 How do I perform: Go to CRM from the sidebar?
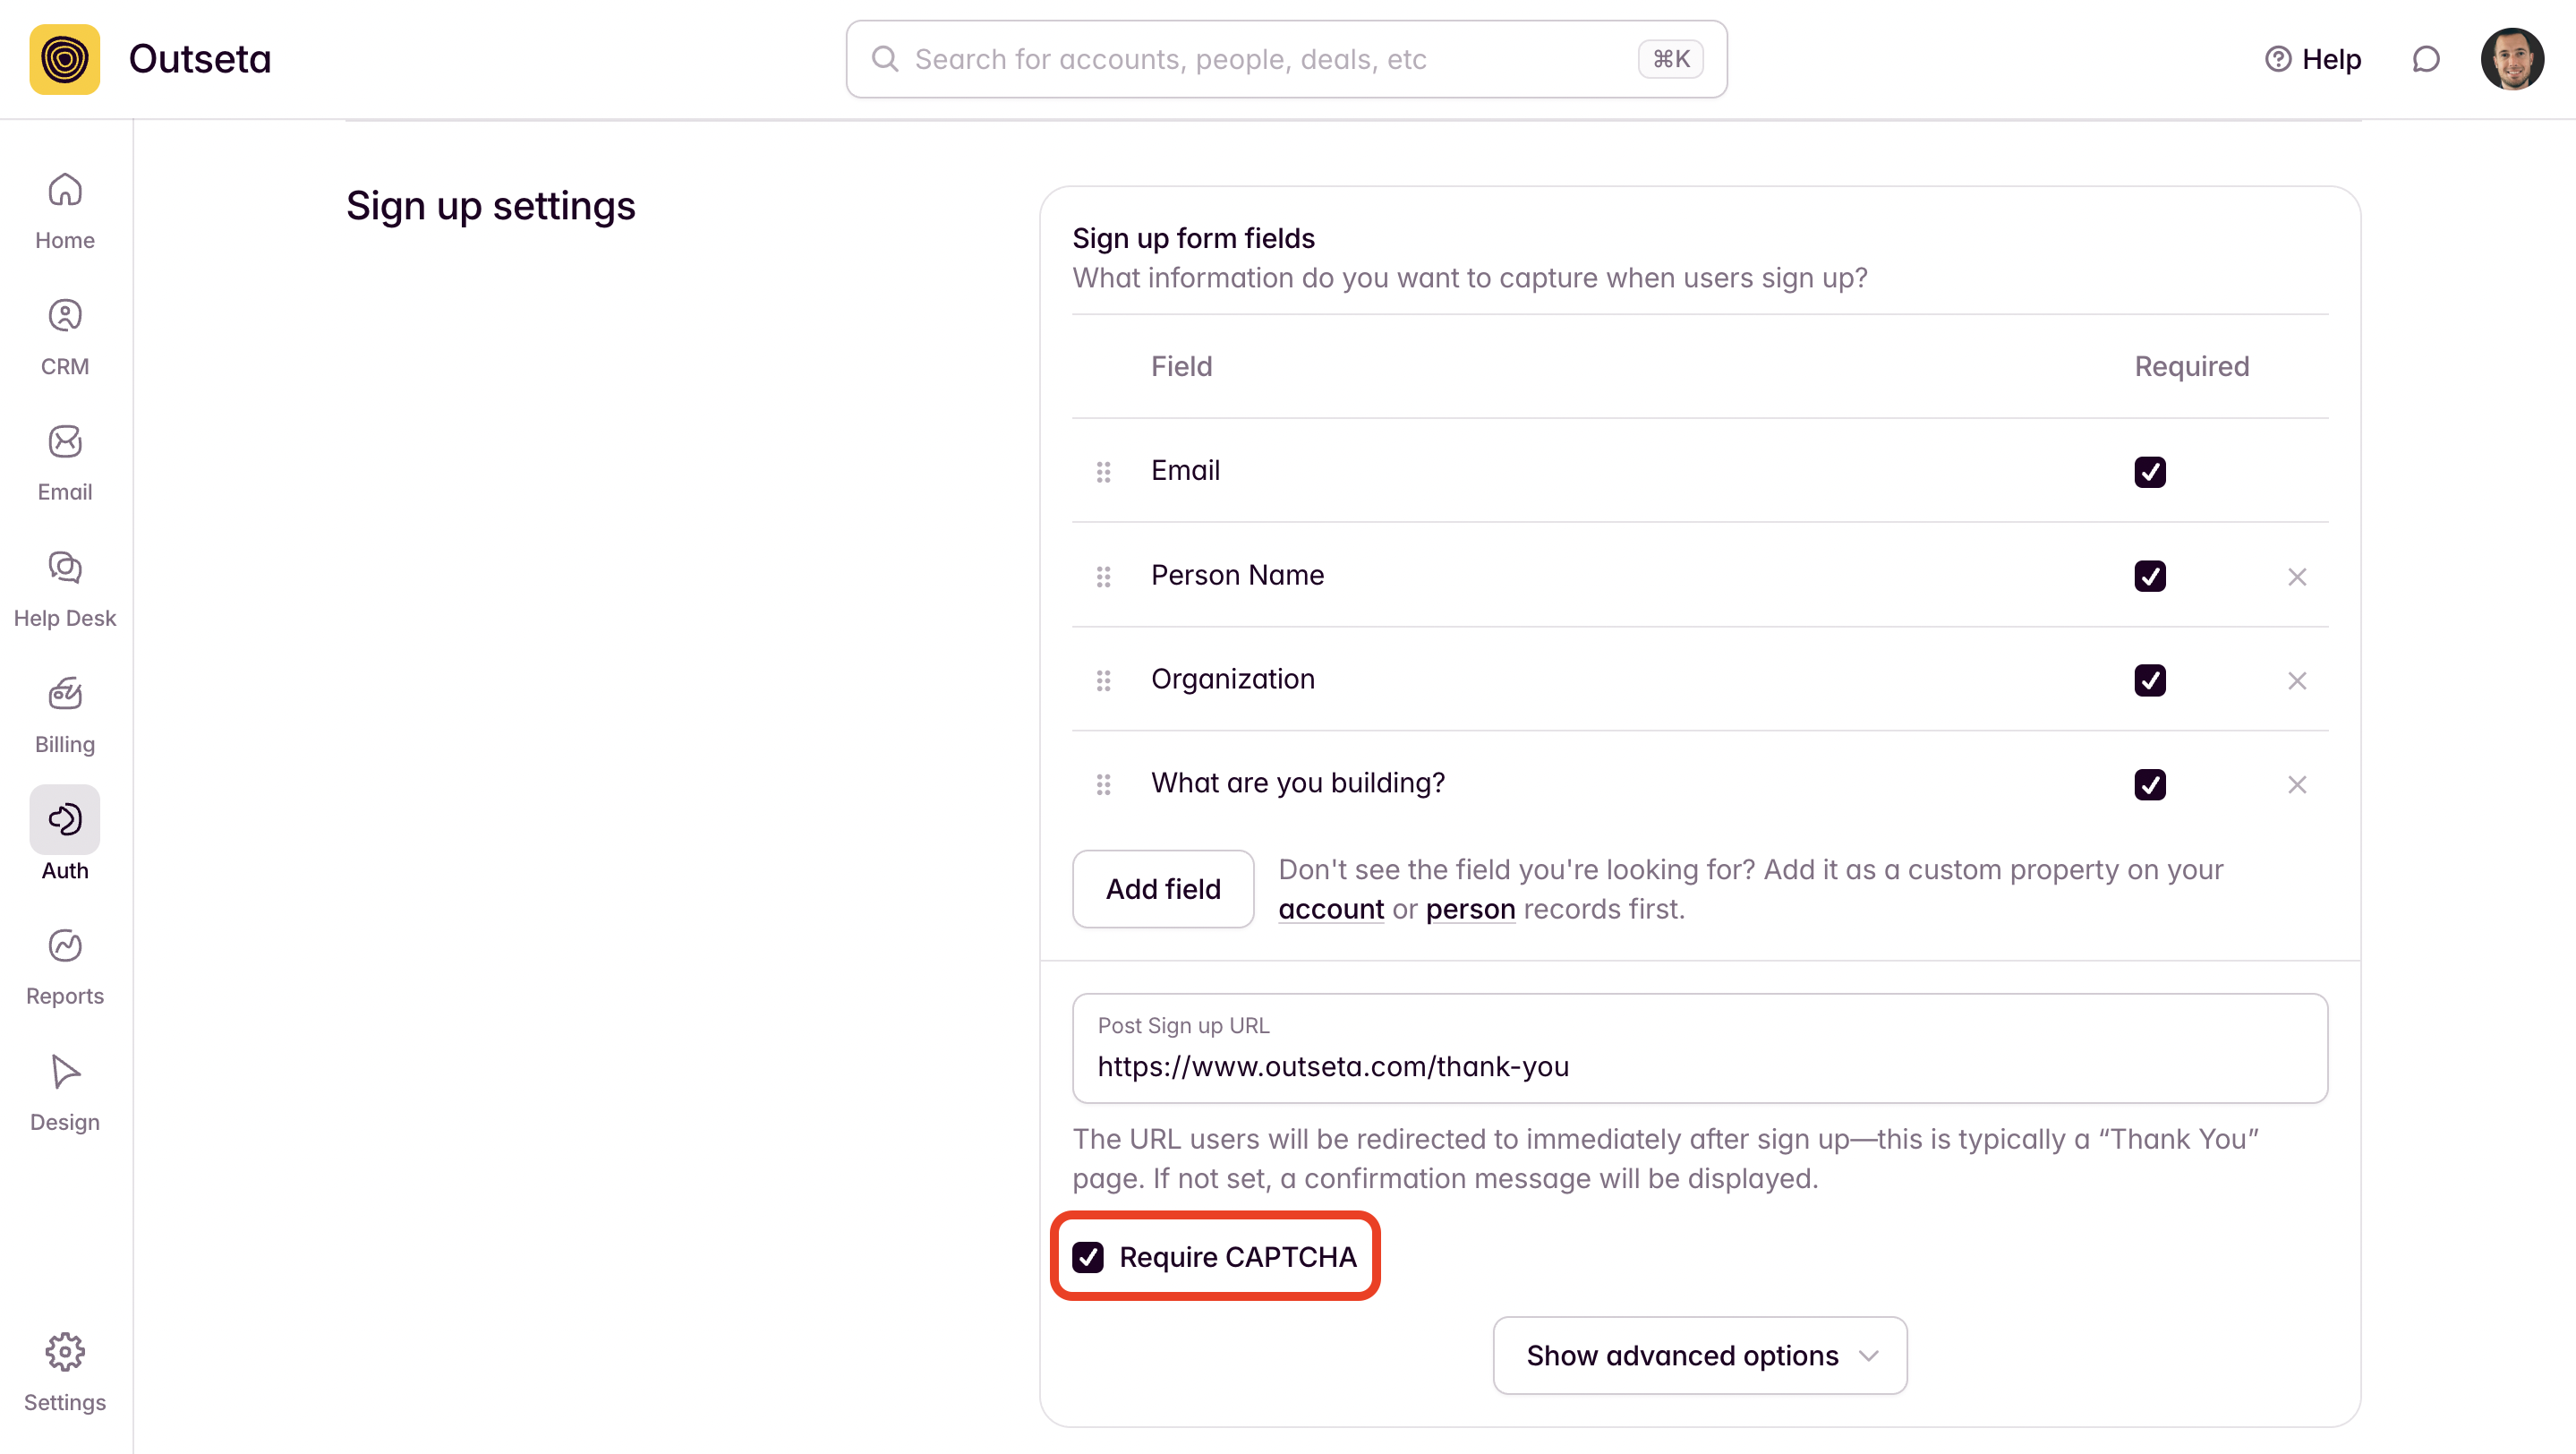(65, 336)
